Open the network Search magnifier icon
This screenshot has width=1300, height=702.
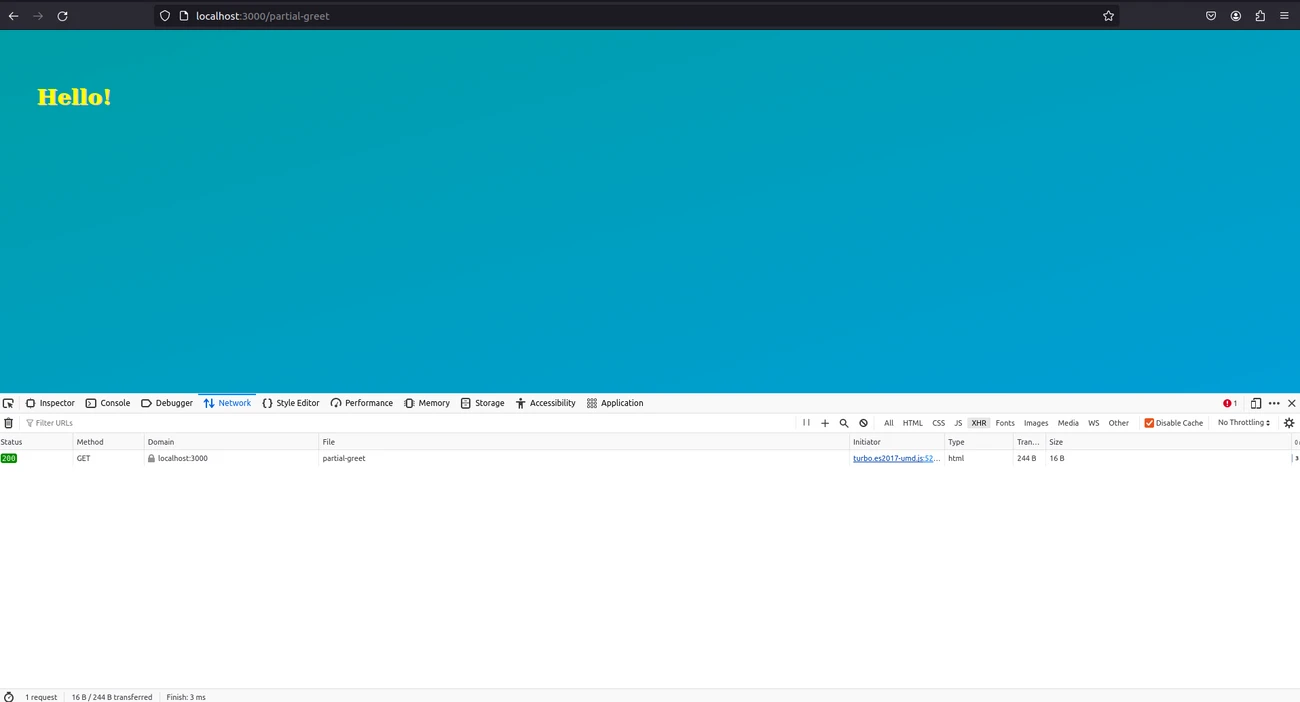click(844, 423)
